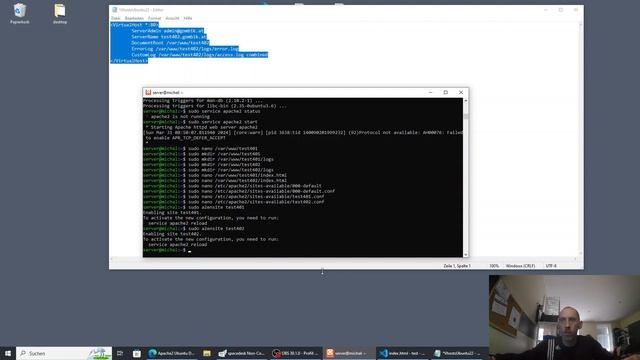The image size is (640, 360).
Task: Open Microsoft Store from the taskbar
Action: 137,353
